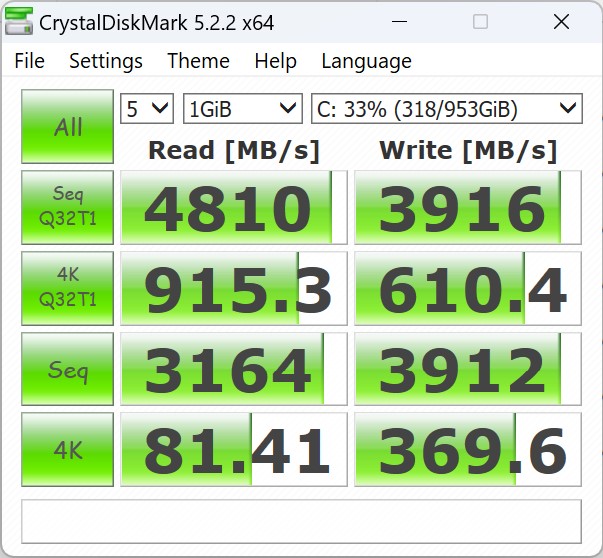Screen dimensions: 603x558
Task: Click the Seq Q32T1 read result 4810
Action: [x=234, y=208]
